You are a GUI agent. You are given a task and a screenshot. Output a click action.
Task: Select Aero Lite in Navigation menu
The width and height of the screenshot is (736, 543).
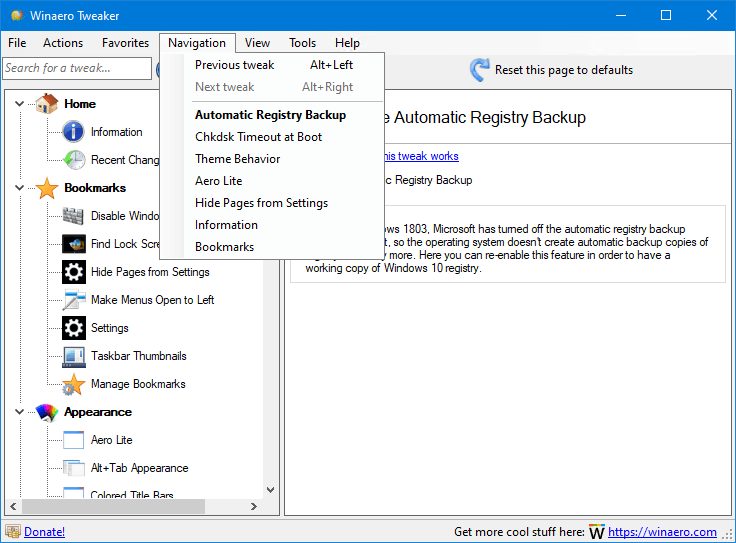pos(273,181)
